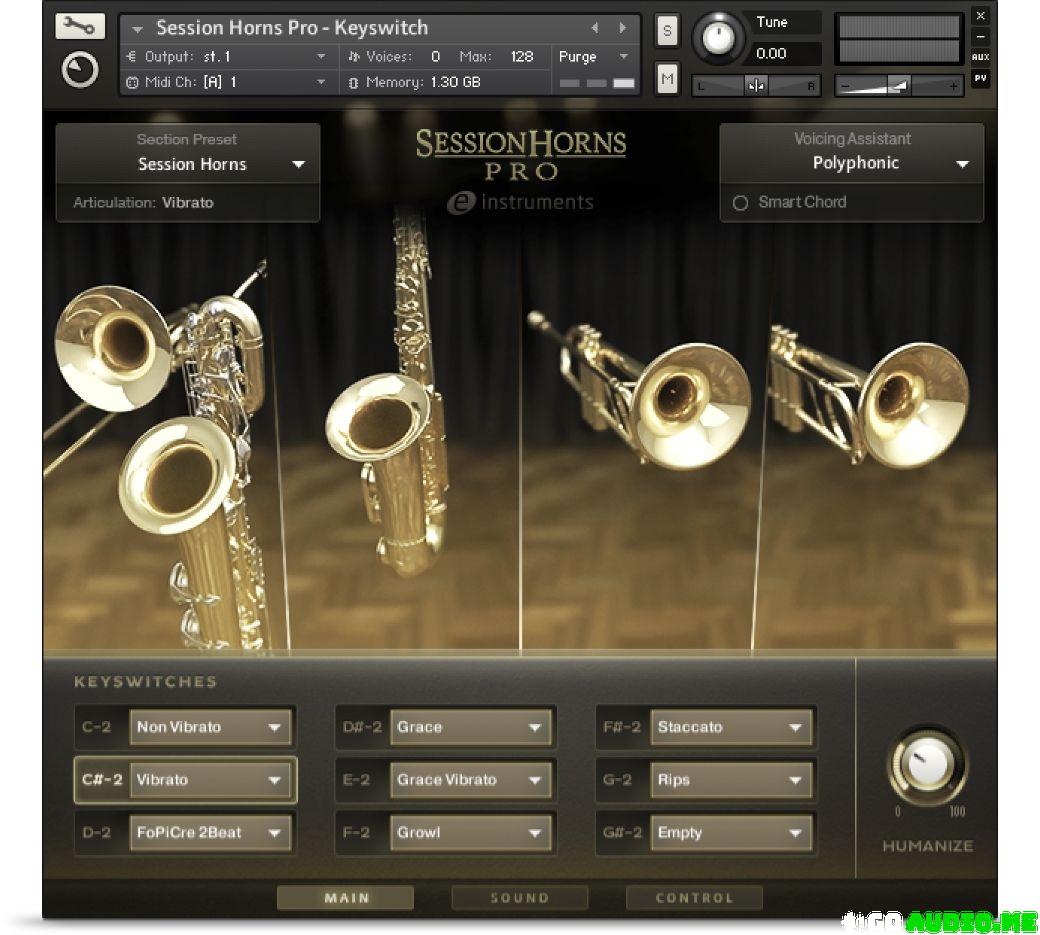Click the round instrument options knob icon
Viewport: 1040px width, 935px height.
click(80, 70)
